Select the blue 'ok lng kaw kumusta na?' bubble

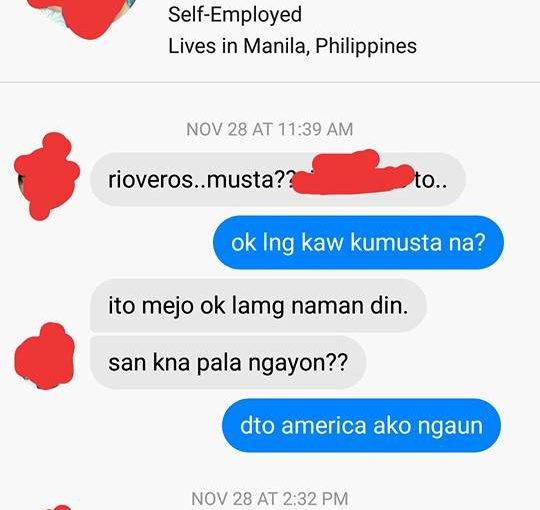coord(358,242)
